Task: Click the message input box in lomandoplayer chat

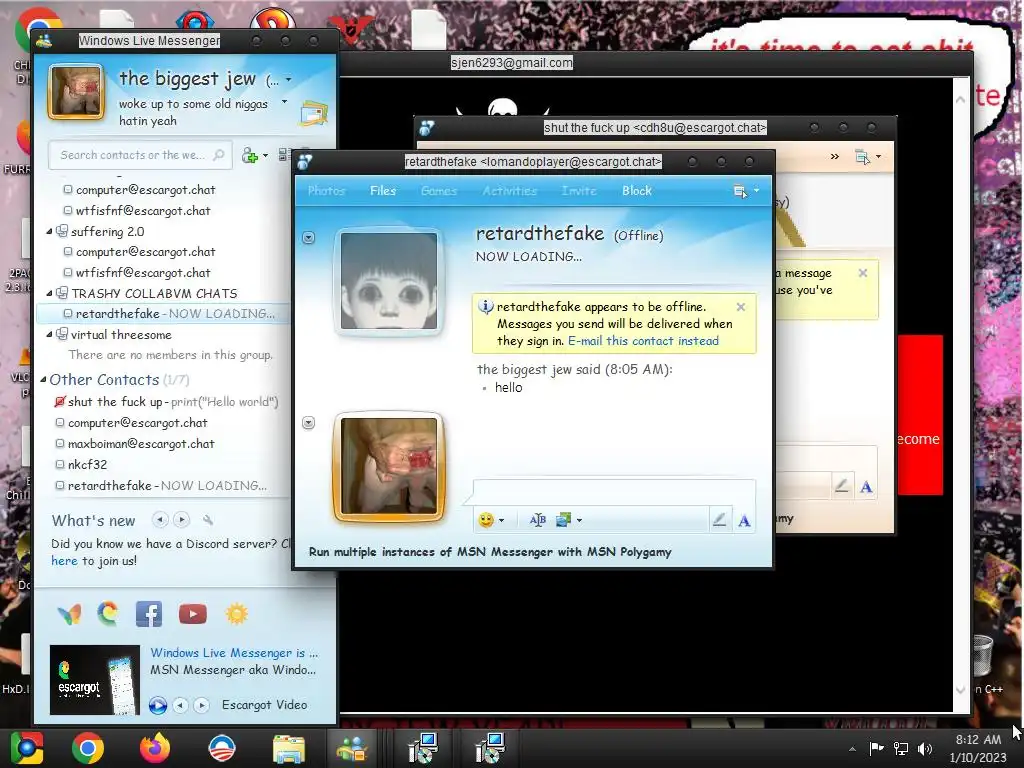Action: 614,492
